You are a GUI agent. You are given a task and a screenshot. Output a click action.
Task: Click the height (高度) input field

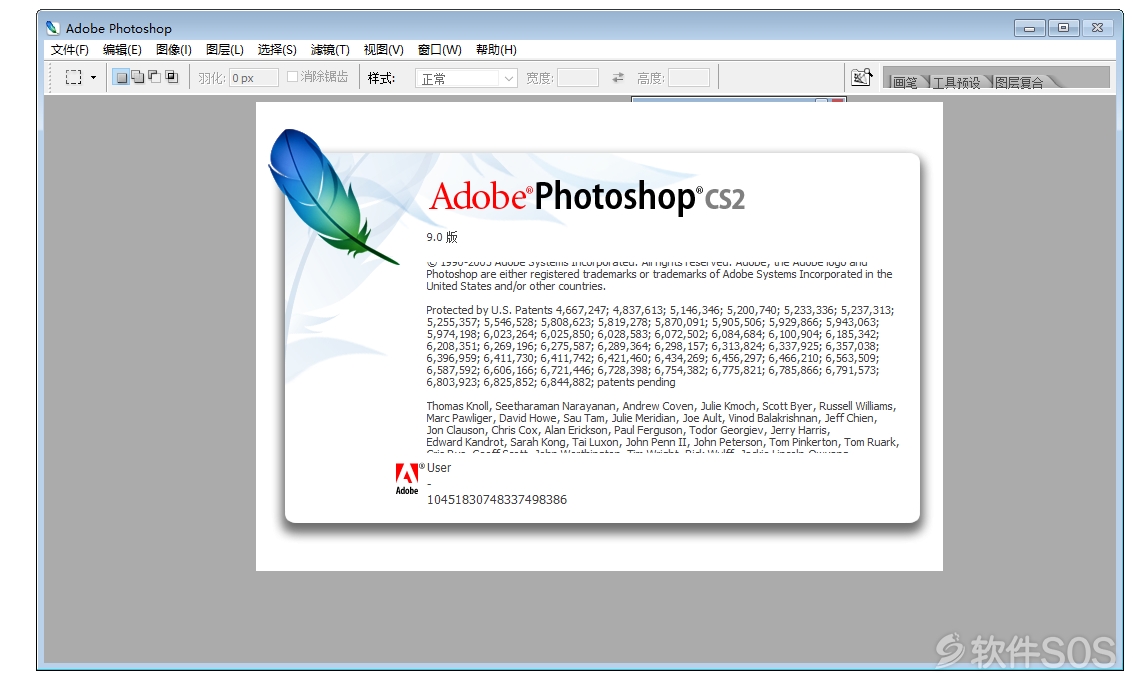click(689, 77)
